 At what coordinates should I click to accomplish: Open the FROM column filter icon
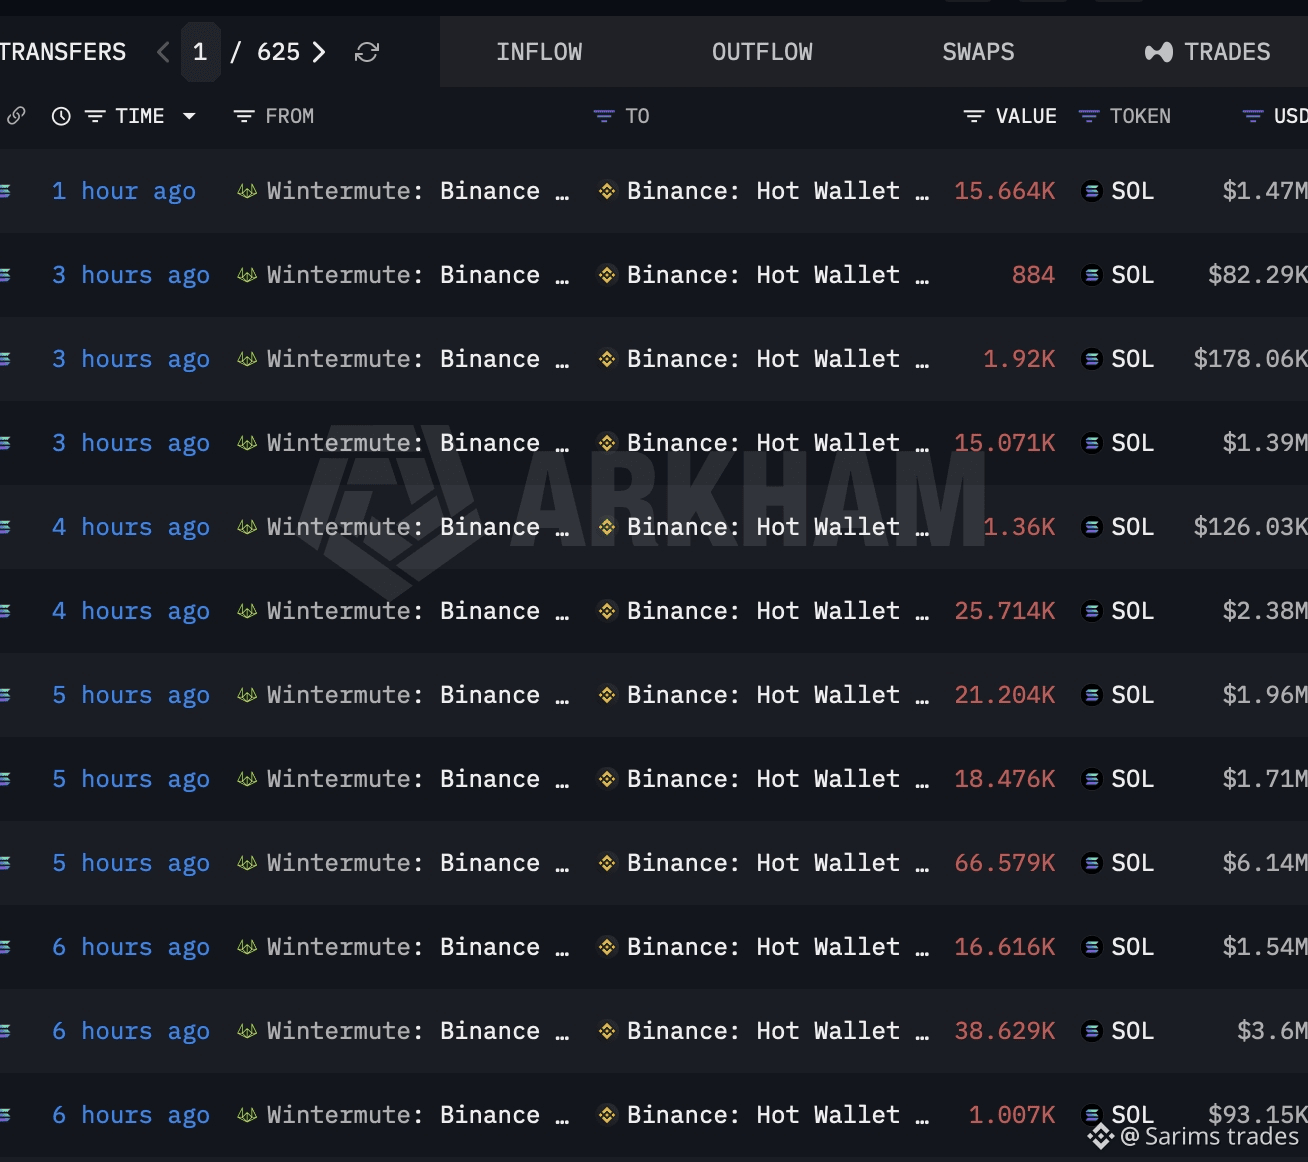243,116
